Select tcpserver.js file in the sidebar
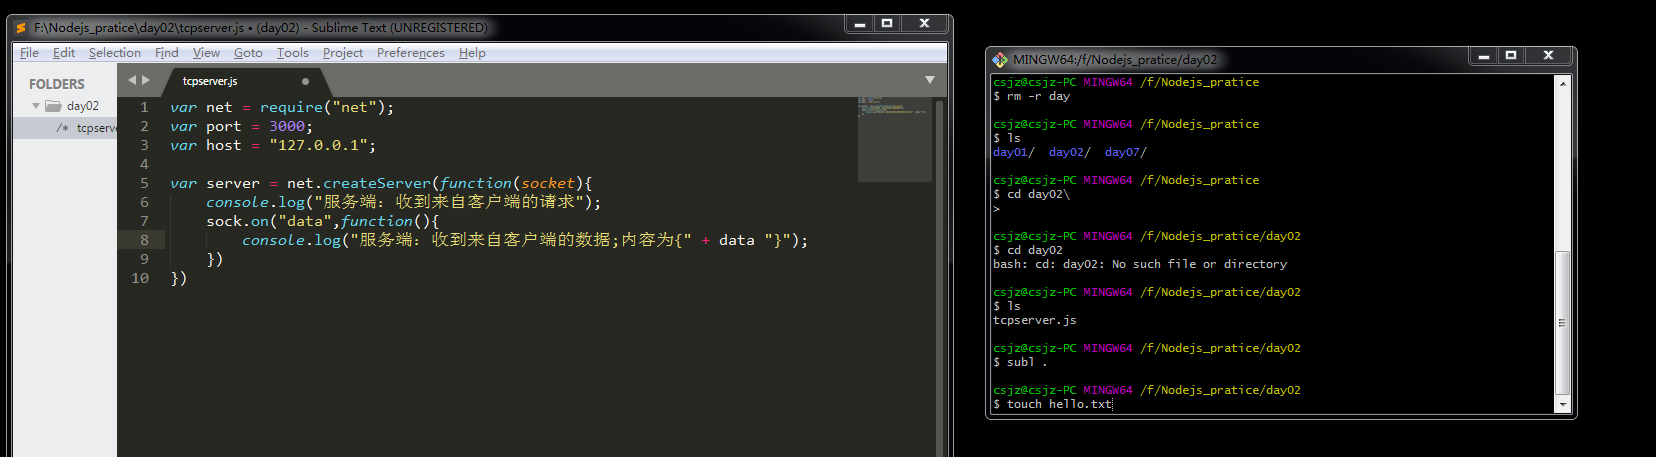Image resolution: width=1656 pixels, height=457 pixels. point(96,128)
